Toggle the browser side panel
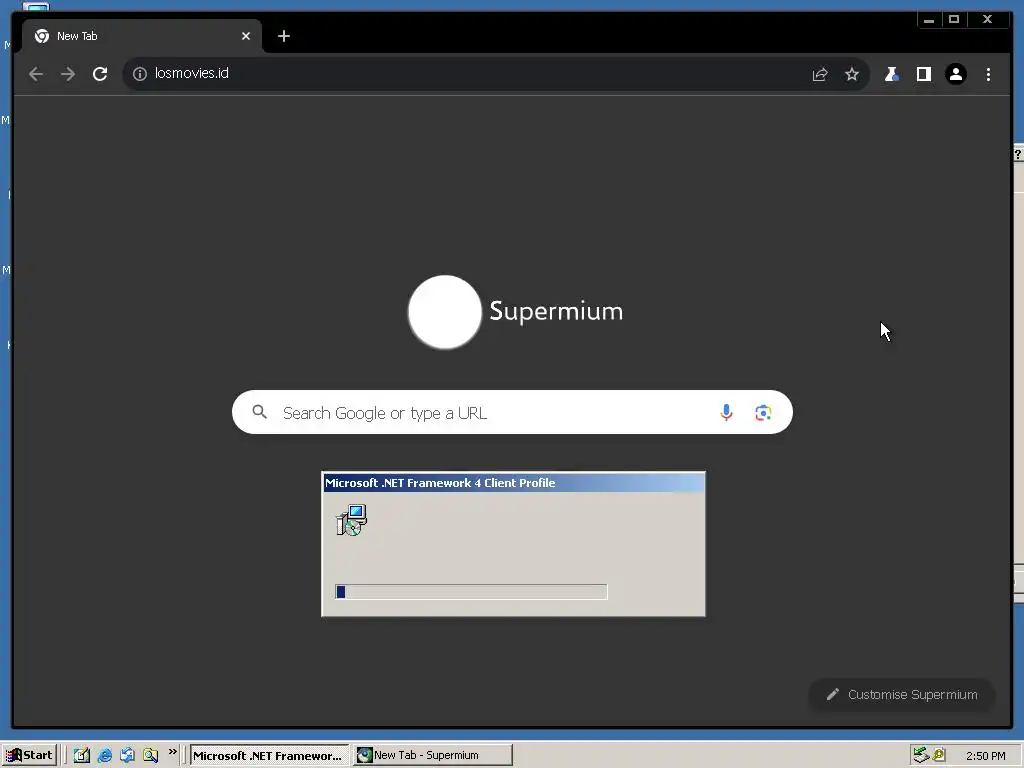Screen dimensions: 1024x768 click(x=923, y=74)
